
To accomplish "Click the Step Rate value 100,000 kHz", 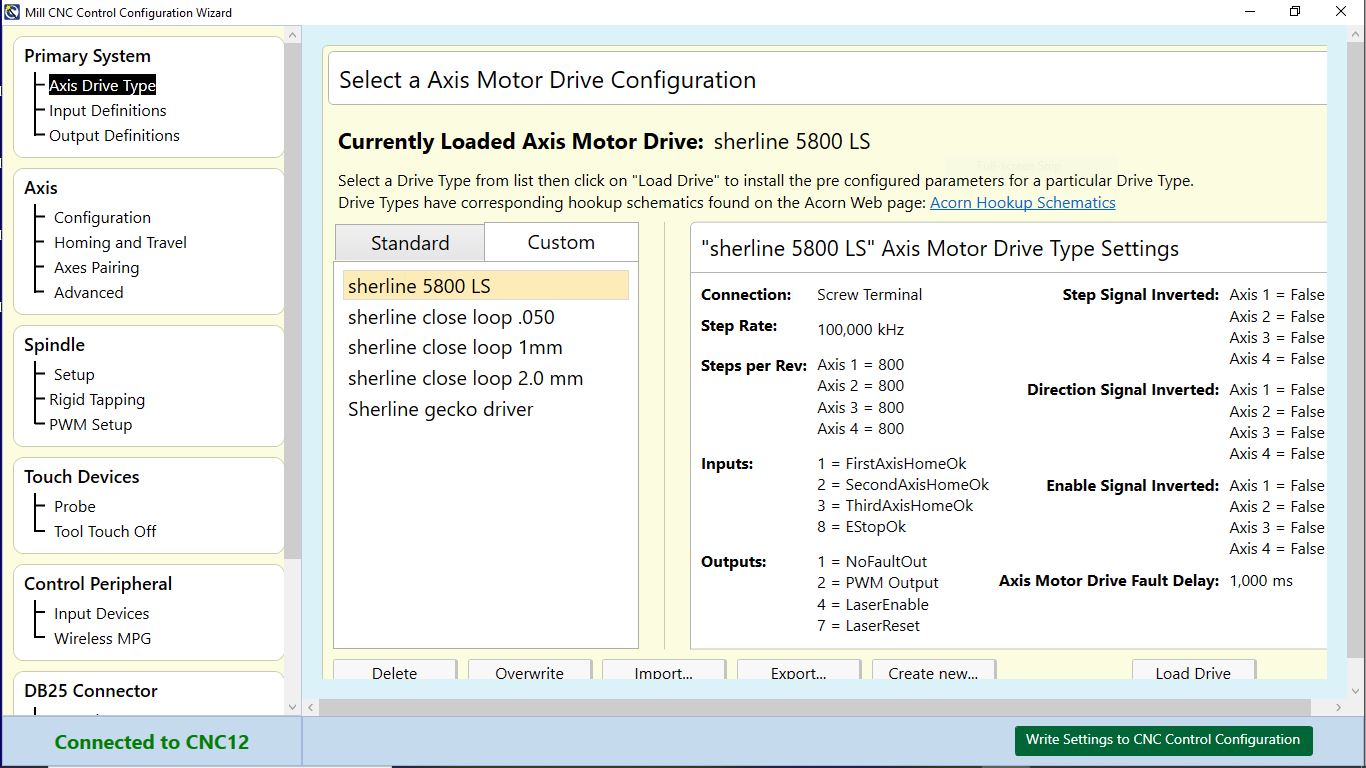I will pyautogui.click(x=860, y=330).
